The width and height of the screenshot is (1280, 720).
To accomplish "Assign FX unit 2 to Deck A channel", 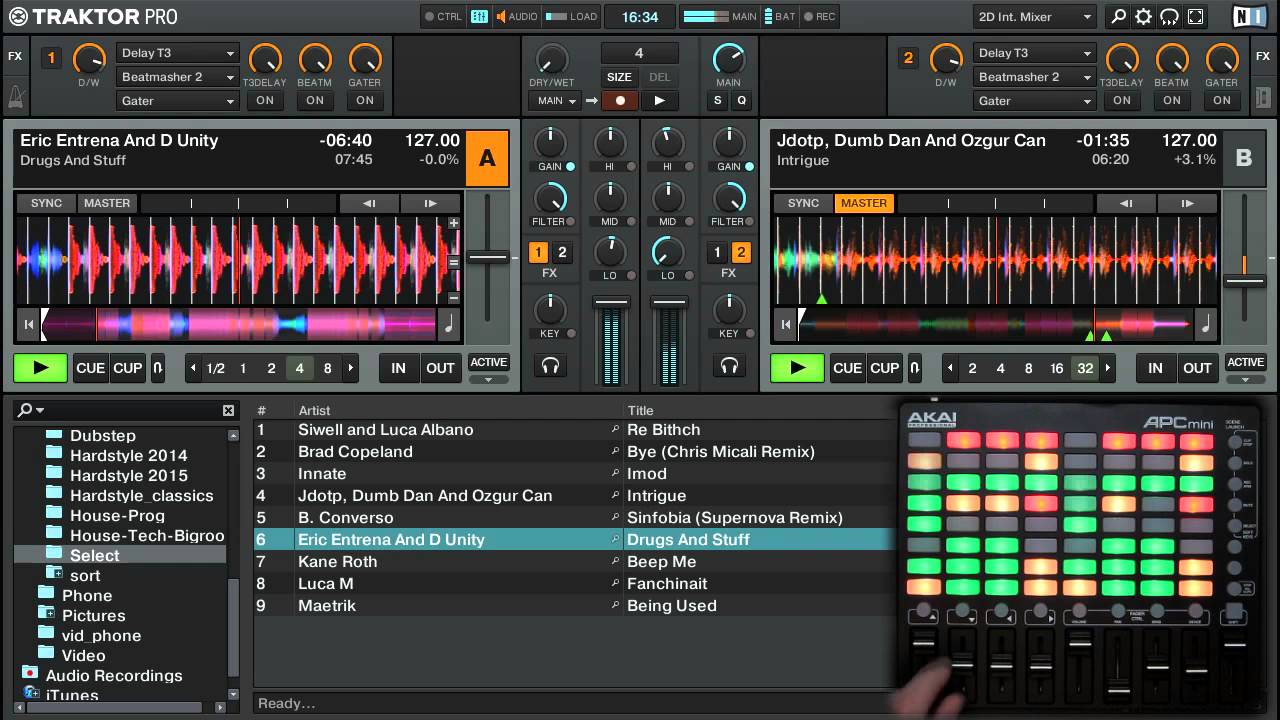I will pyautogui.click(x=562, y=253).
